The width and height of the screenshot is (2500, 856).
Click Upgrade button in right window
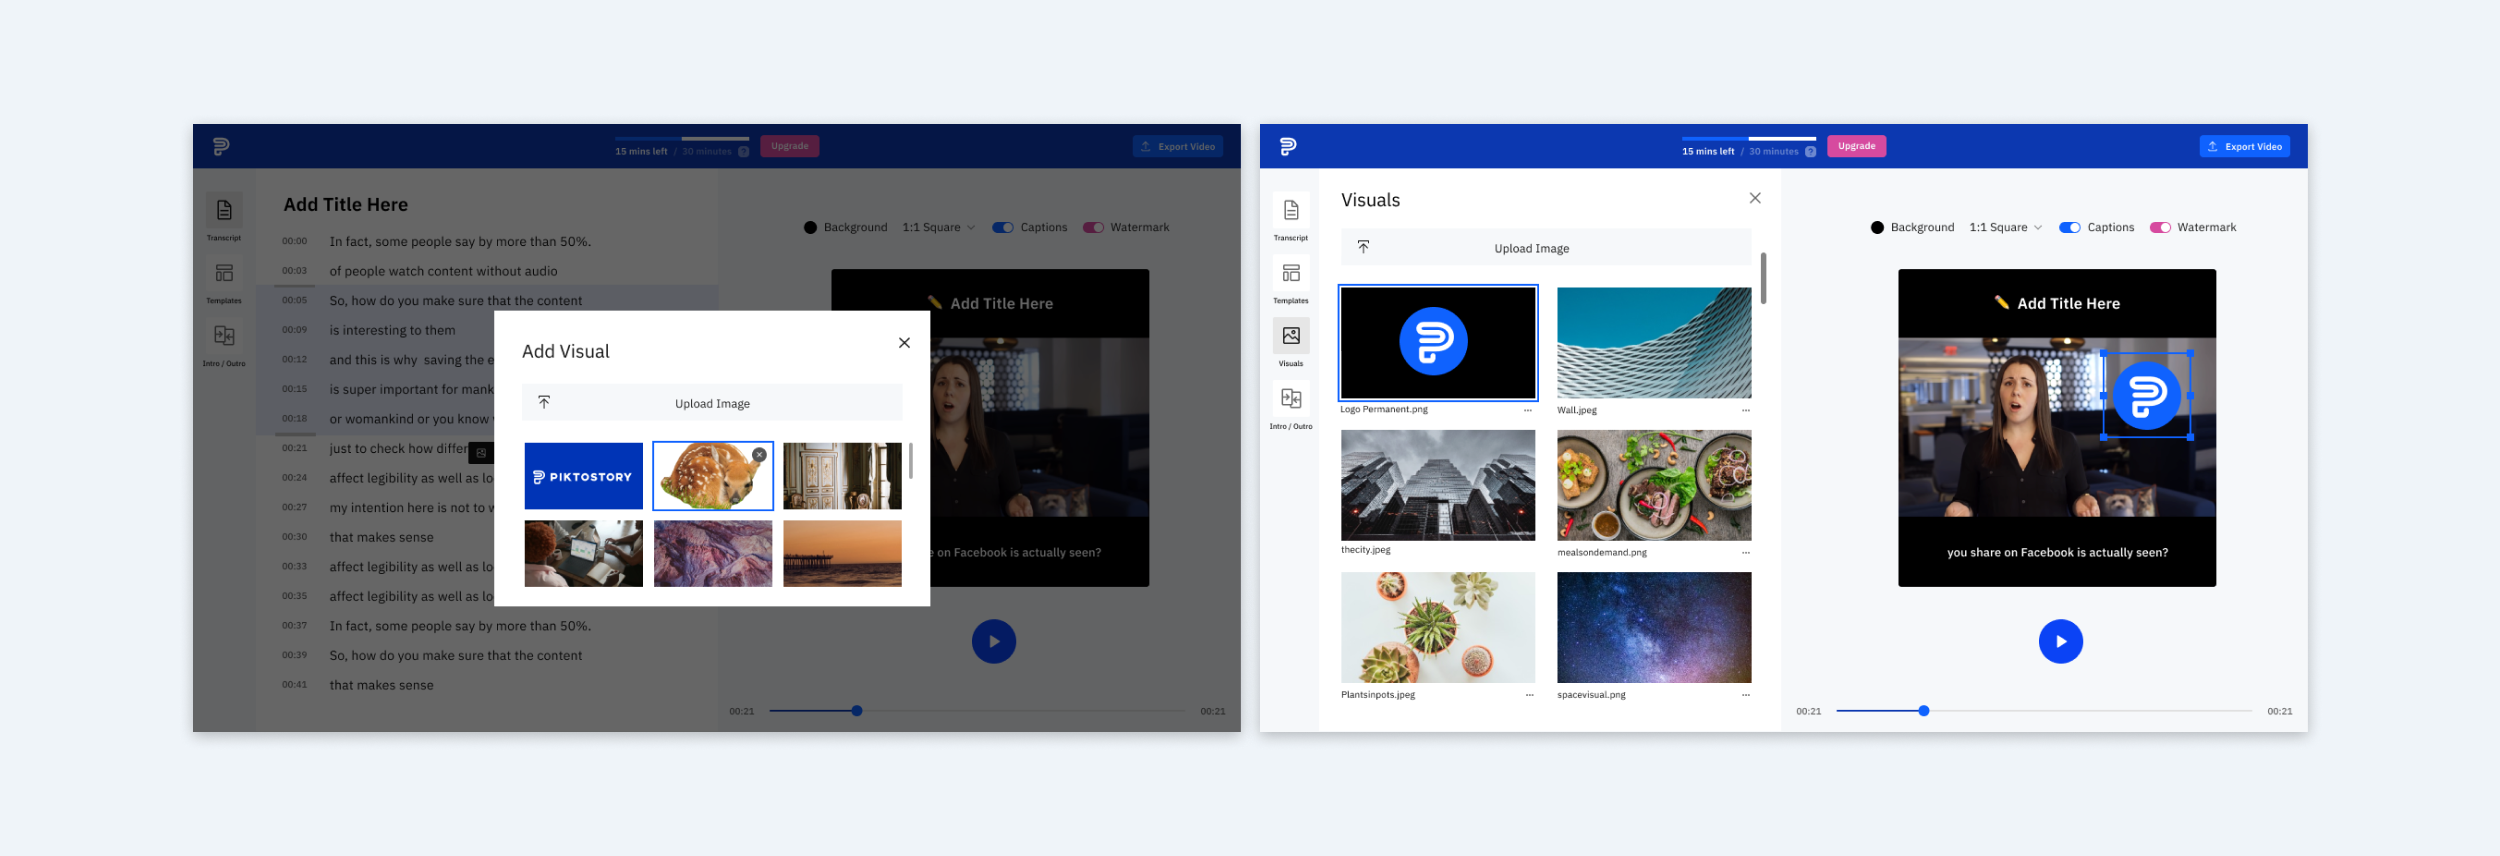(1857, 146)
